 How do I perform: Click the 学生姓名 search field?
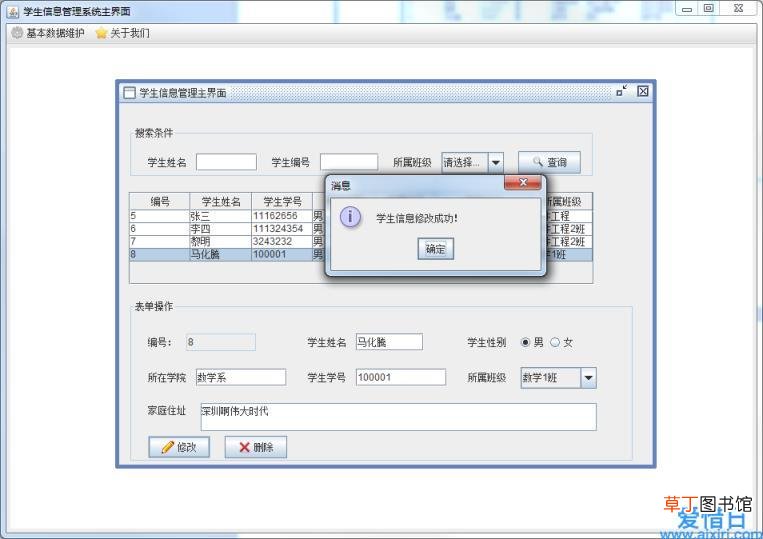pyautogui.click(x=226, y=162)
